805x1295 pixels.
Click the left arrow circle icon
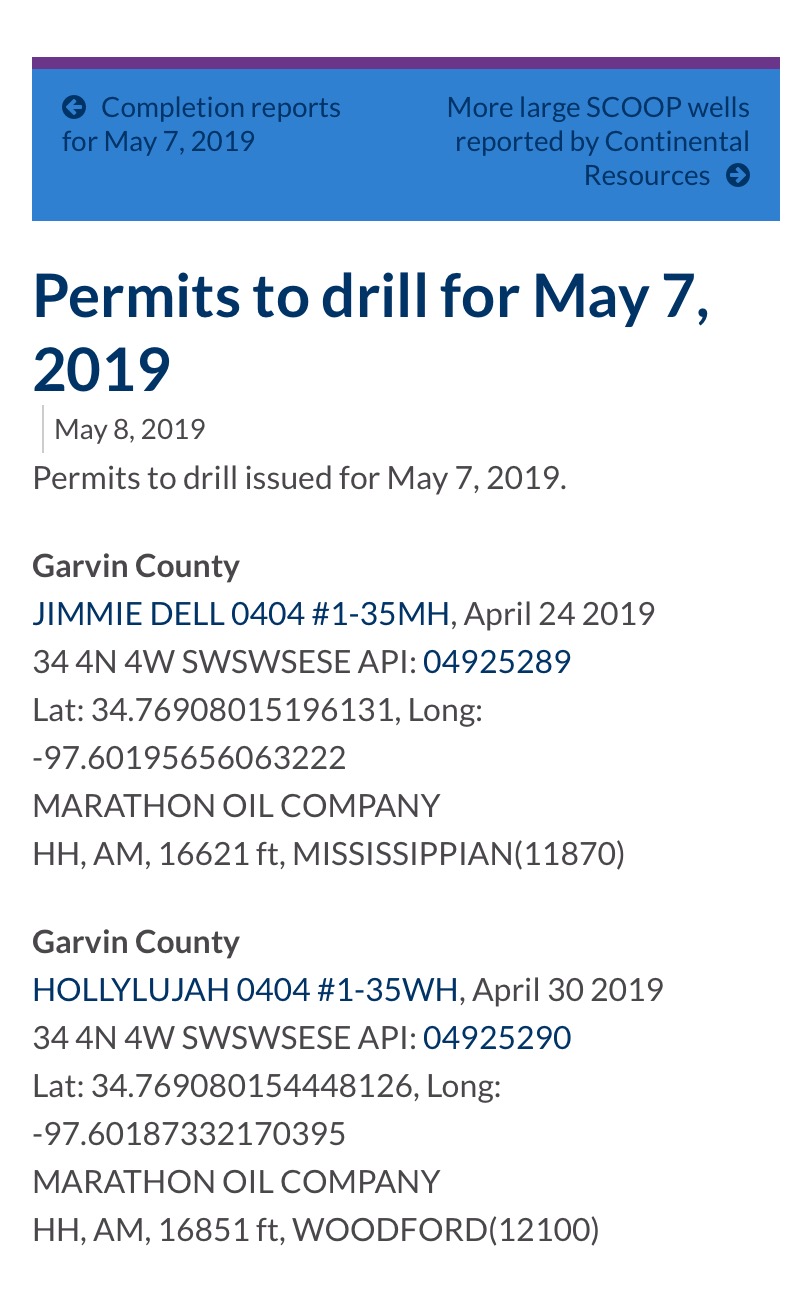tap(74, 107)
